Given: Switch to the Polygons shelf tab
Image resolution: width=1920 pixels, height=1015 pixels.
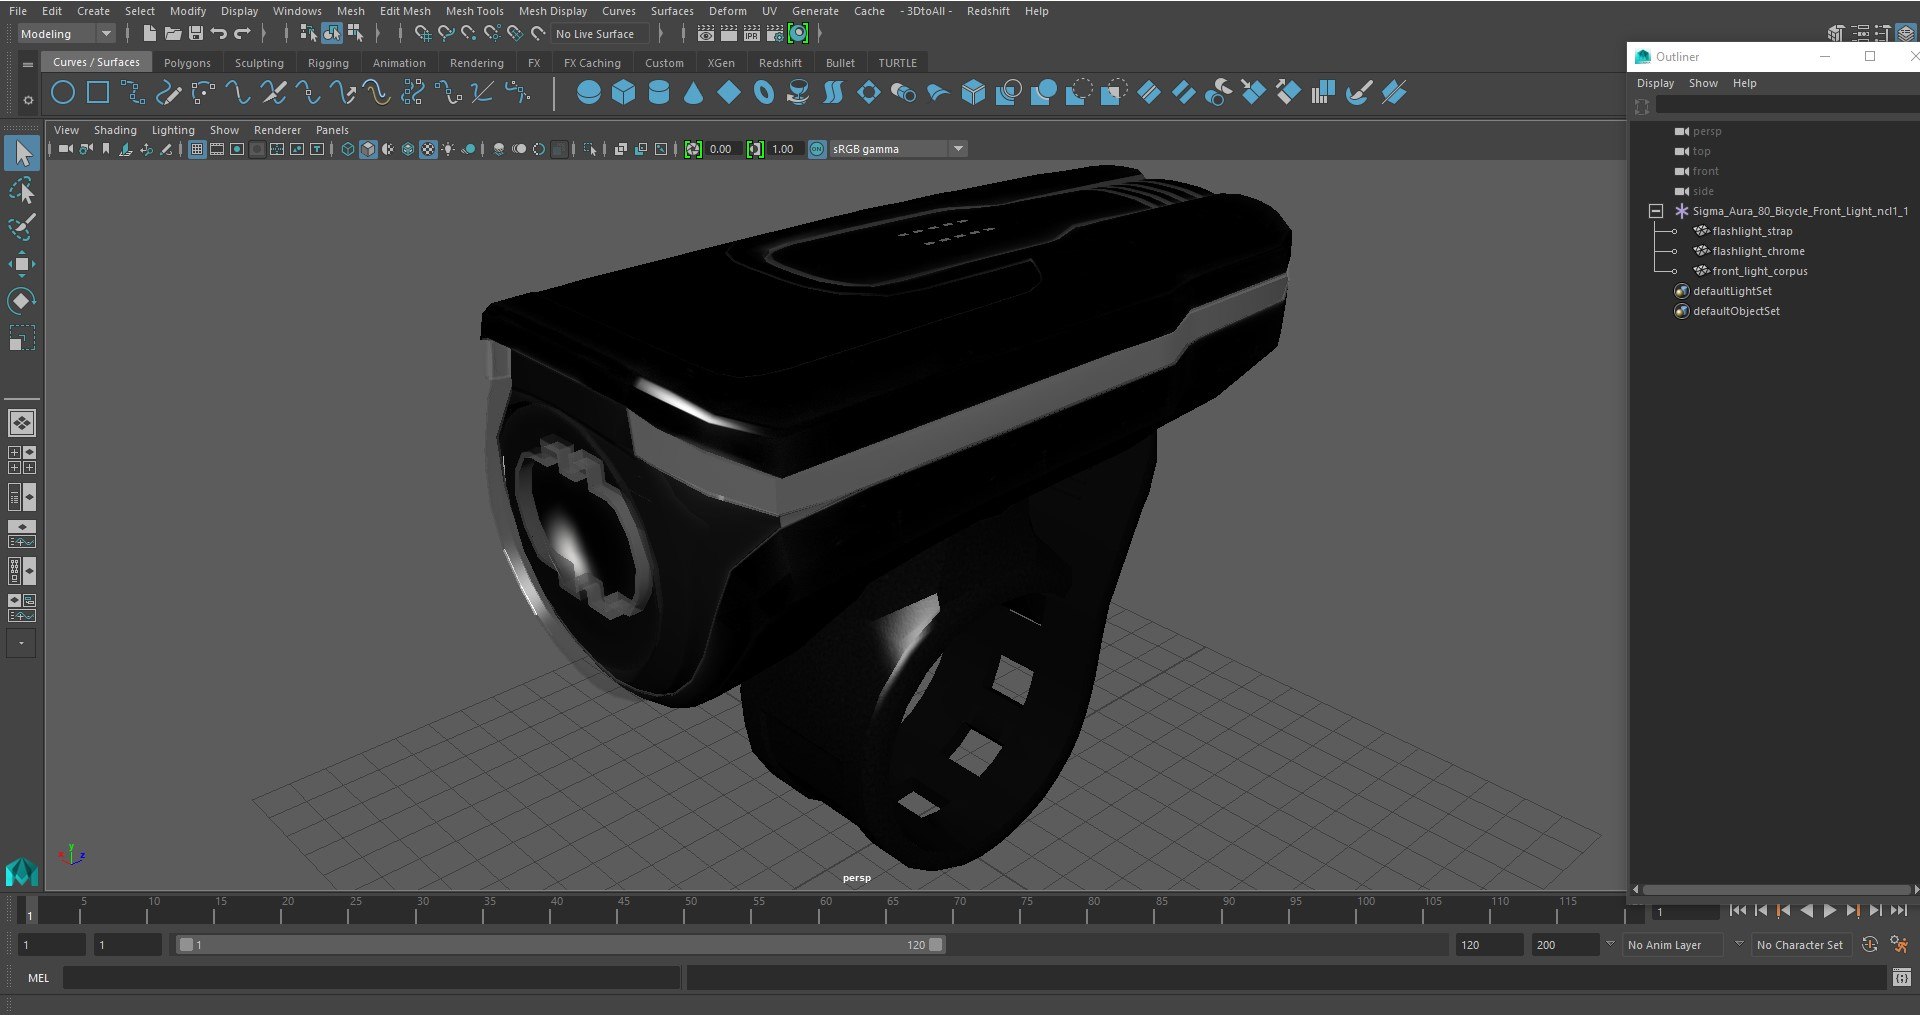Looking at the screenshot, I should click(187, 62).
